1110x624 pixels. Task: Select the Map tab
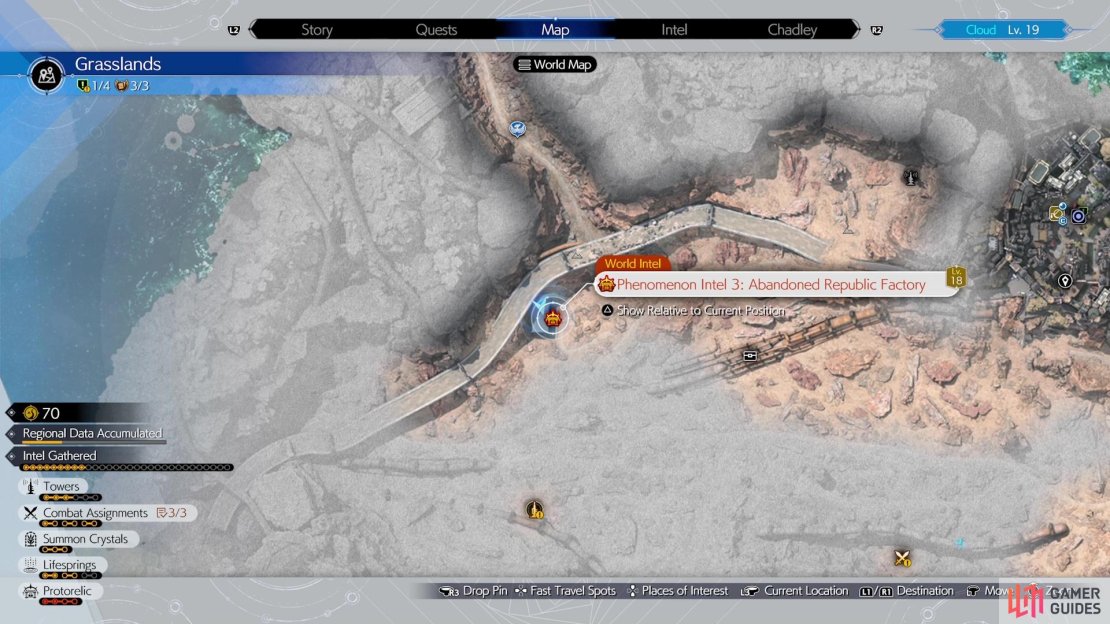(555, 30)
